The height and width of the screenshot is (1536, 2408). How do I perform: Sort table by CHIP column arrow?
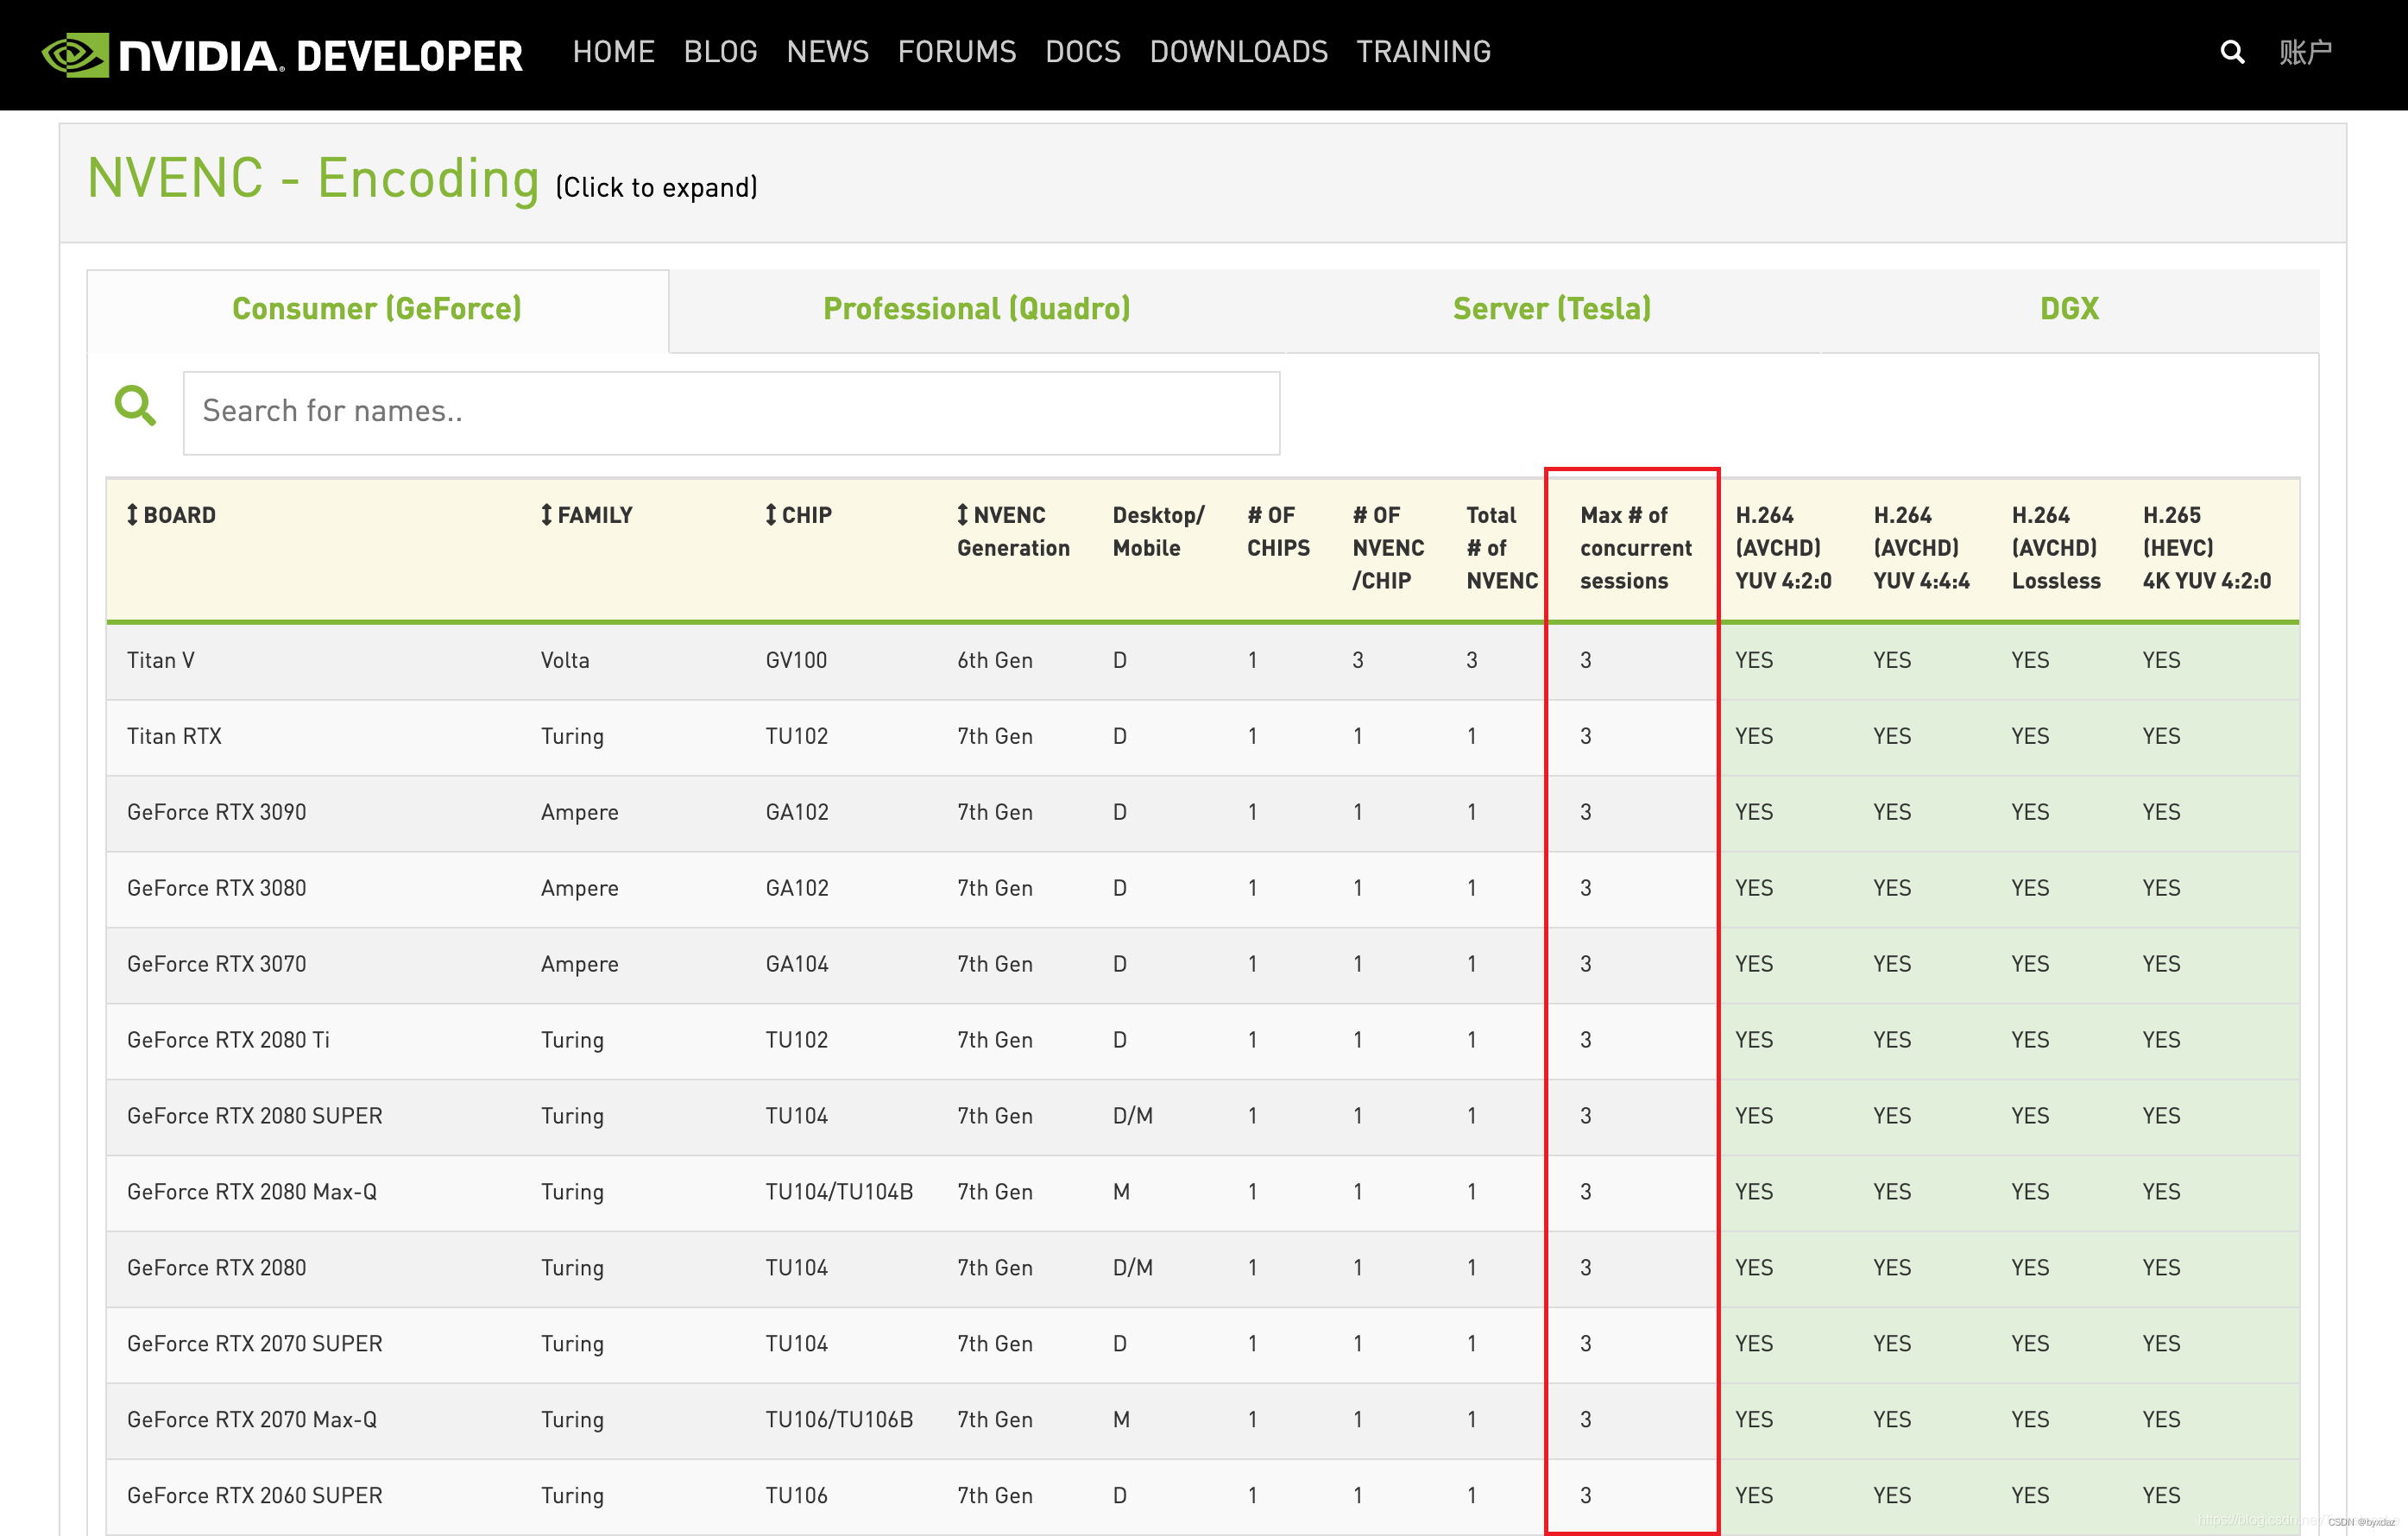click(770, 515)
